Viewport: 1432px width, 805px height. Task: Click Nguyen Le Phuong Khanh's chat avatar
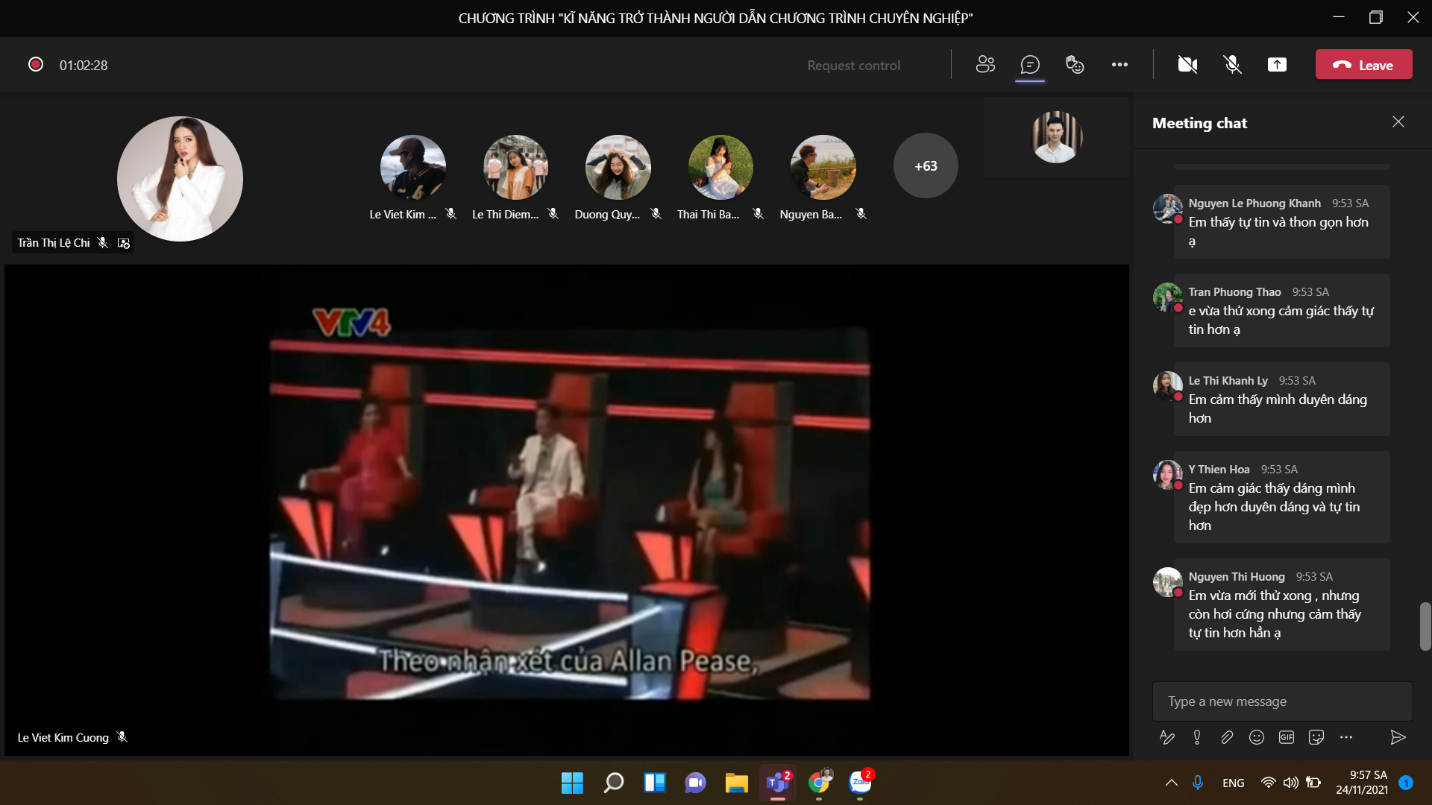pyautogui.click(x=1167, y=208)
